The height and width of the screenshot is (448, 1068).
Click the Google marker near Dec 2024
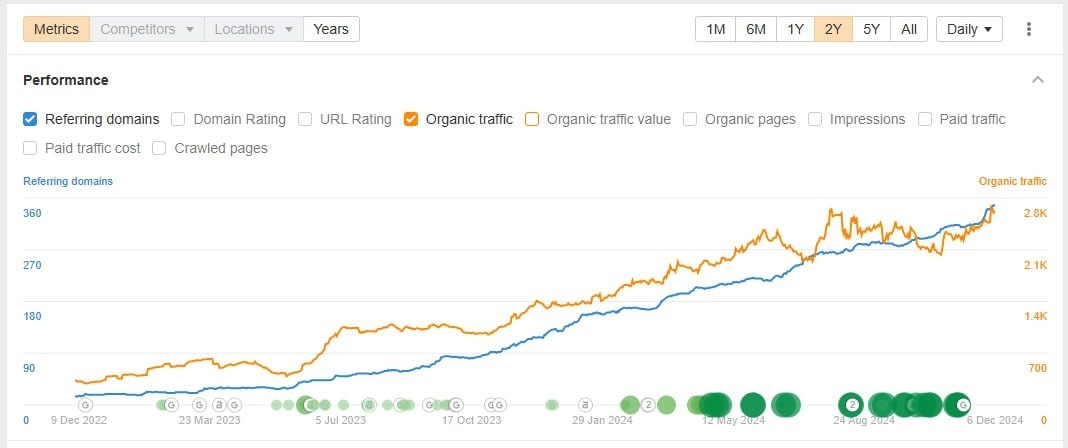coord(962,405)
